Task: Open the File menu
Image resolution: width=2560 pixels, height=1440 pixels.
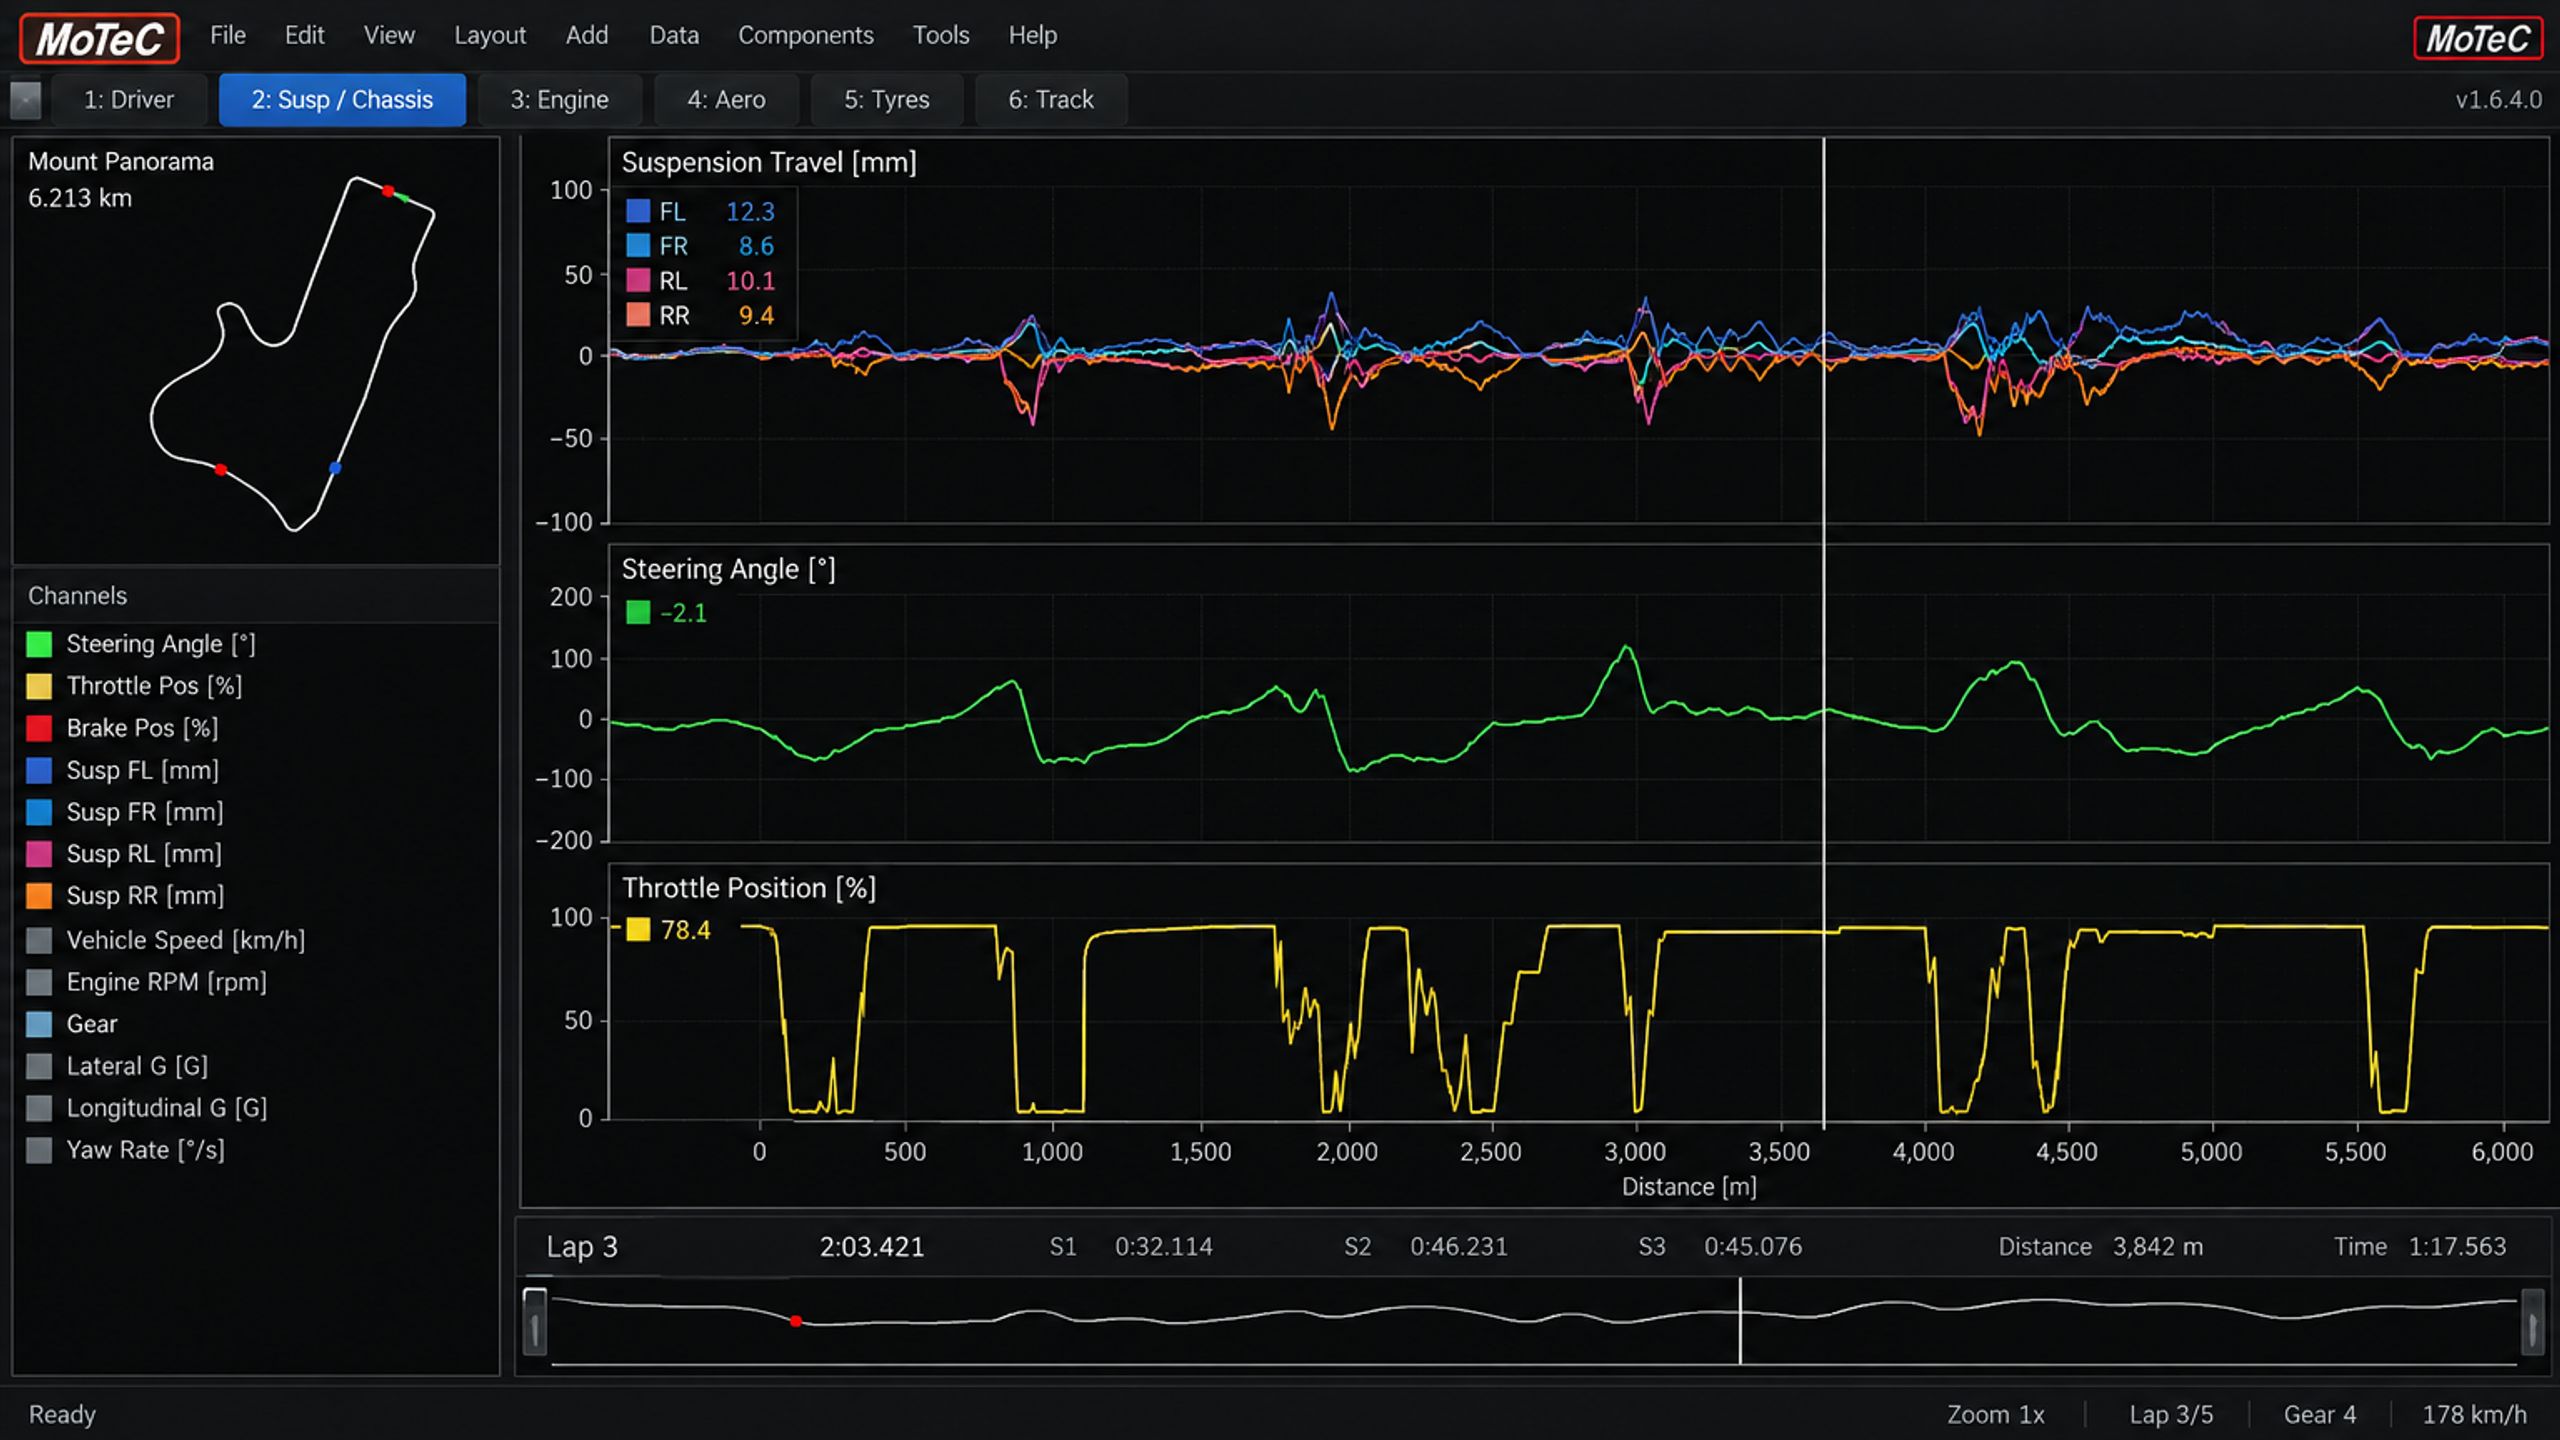Action: click(x=227, y=35)
